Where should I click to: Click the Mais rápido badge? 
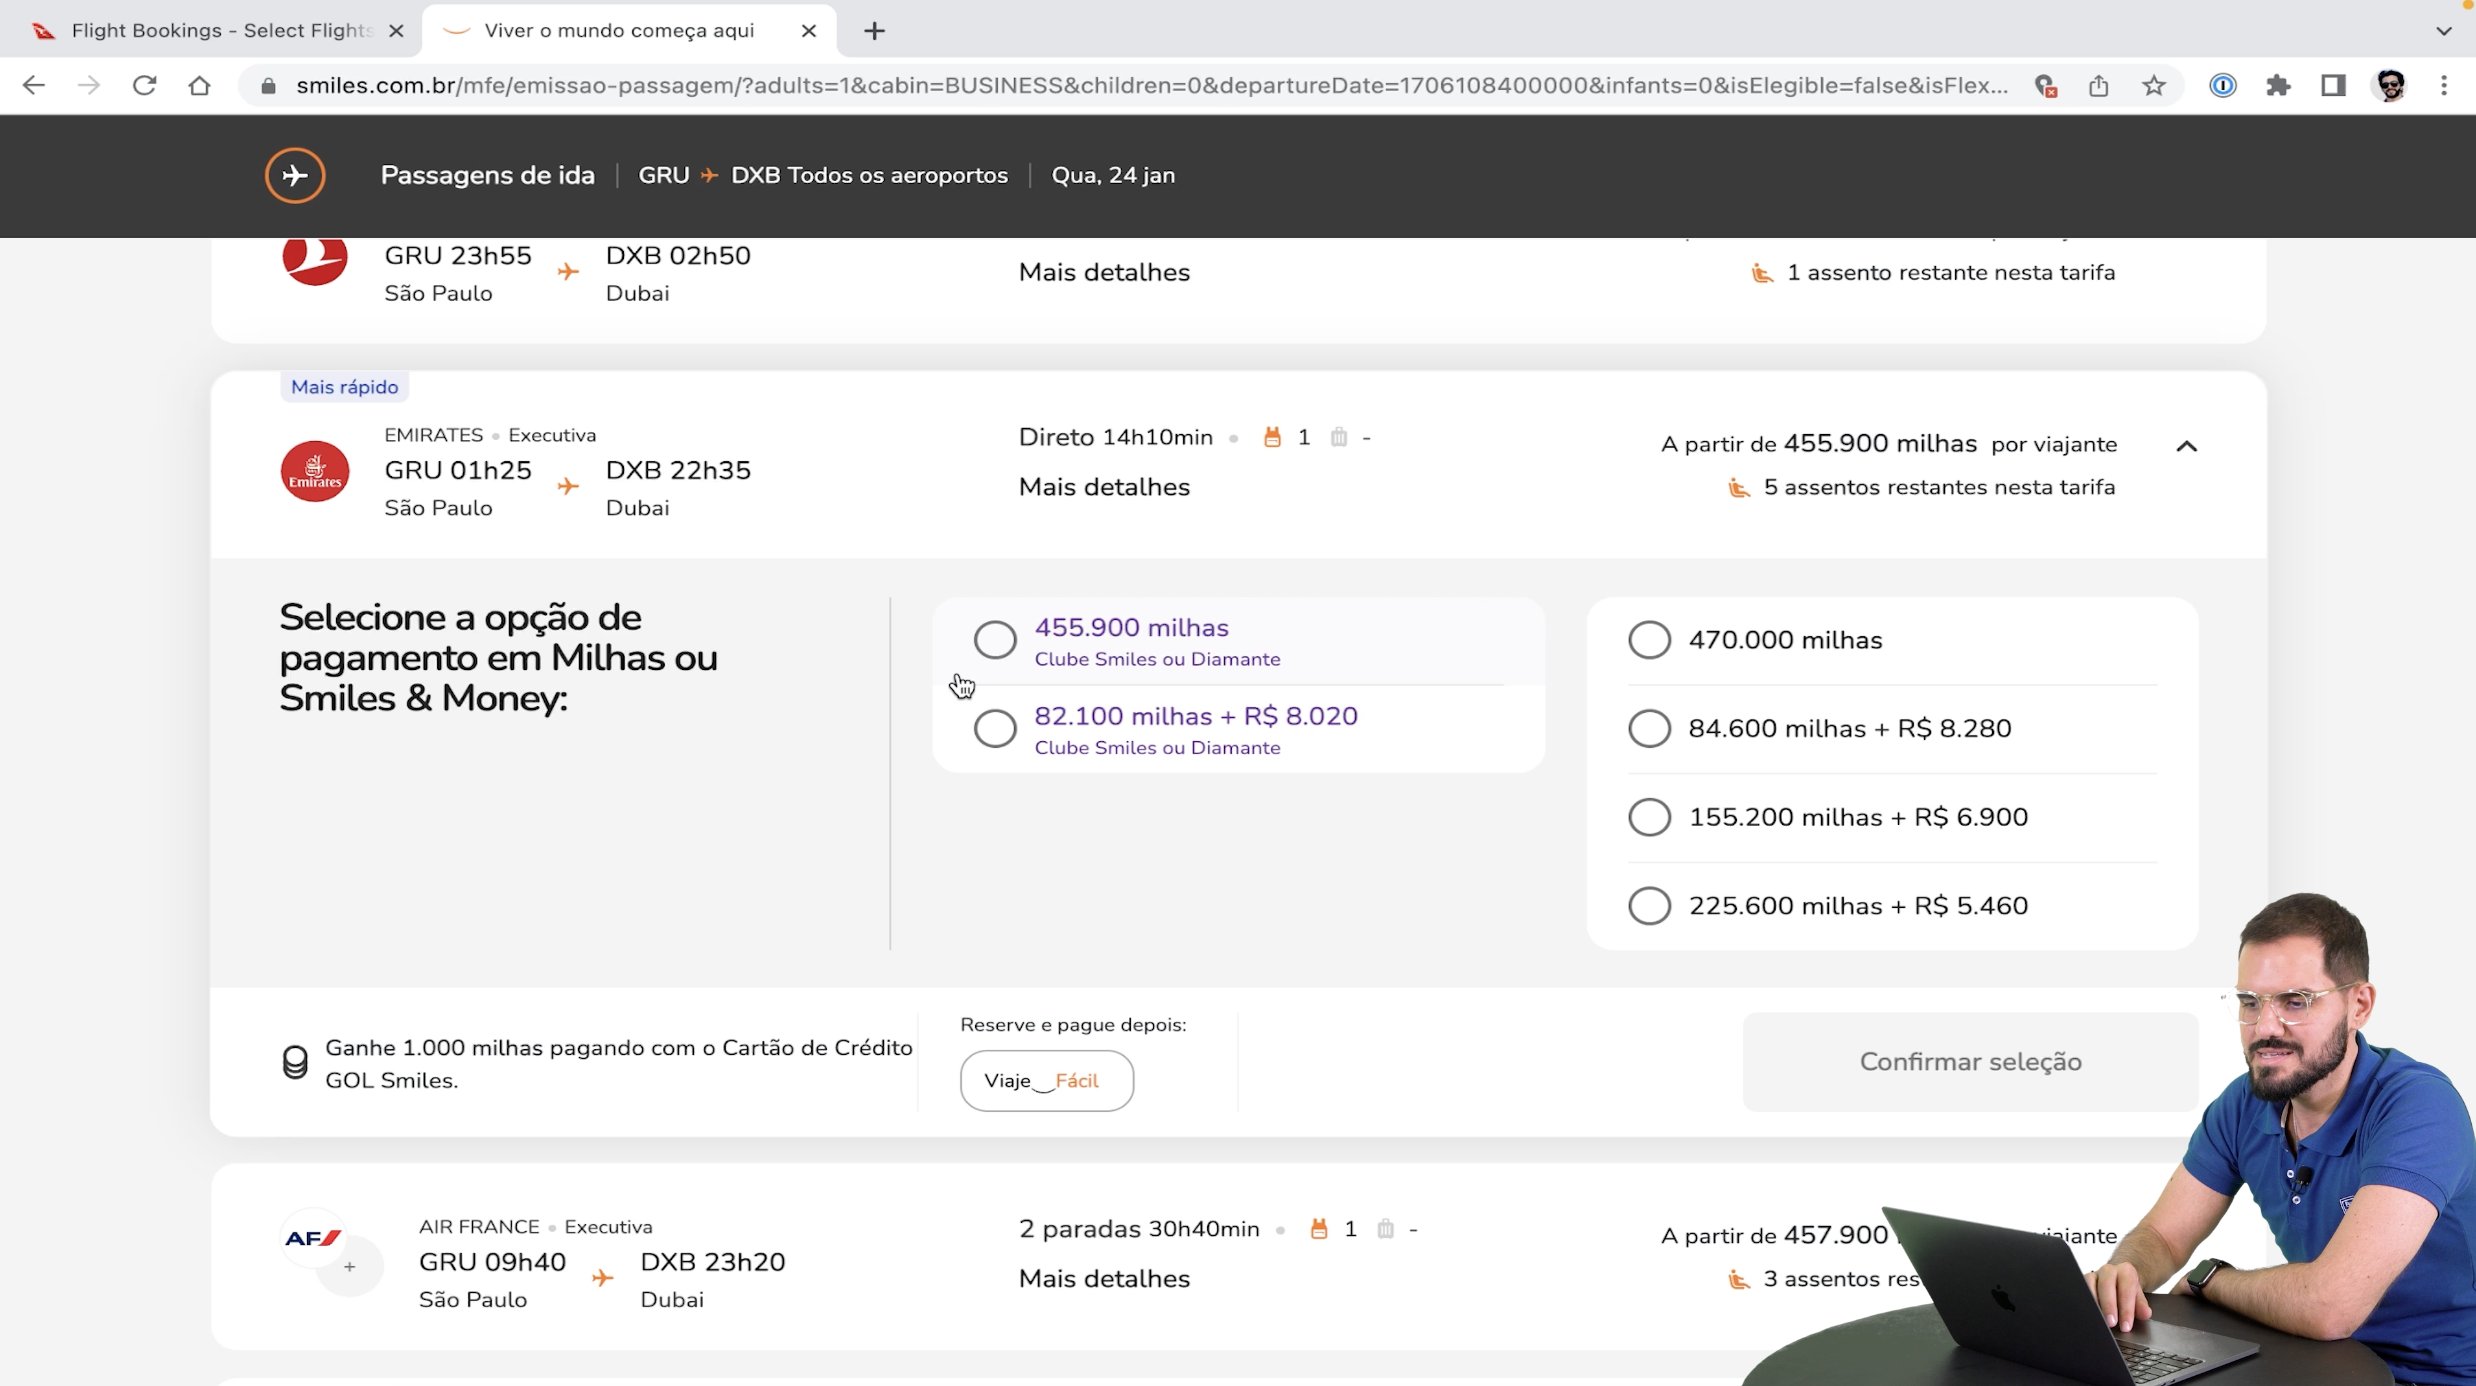click(344, 387)
